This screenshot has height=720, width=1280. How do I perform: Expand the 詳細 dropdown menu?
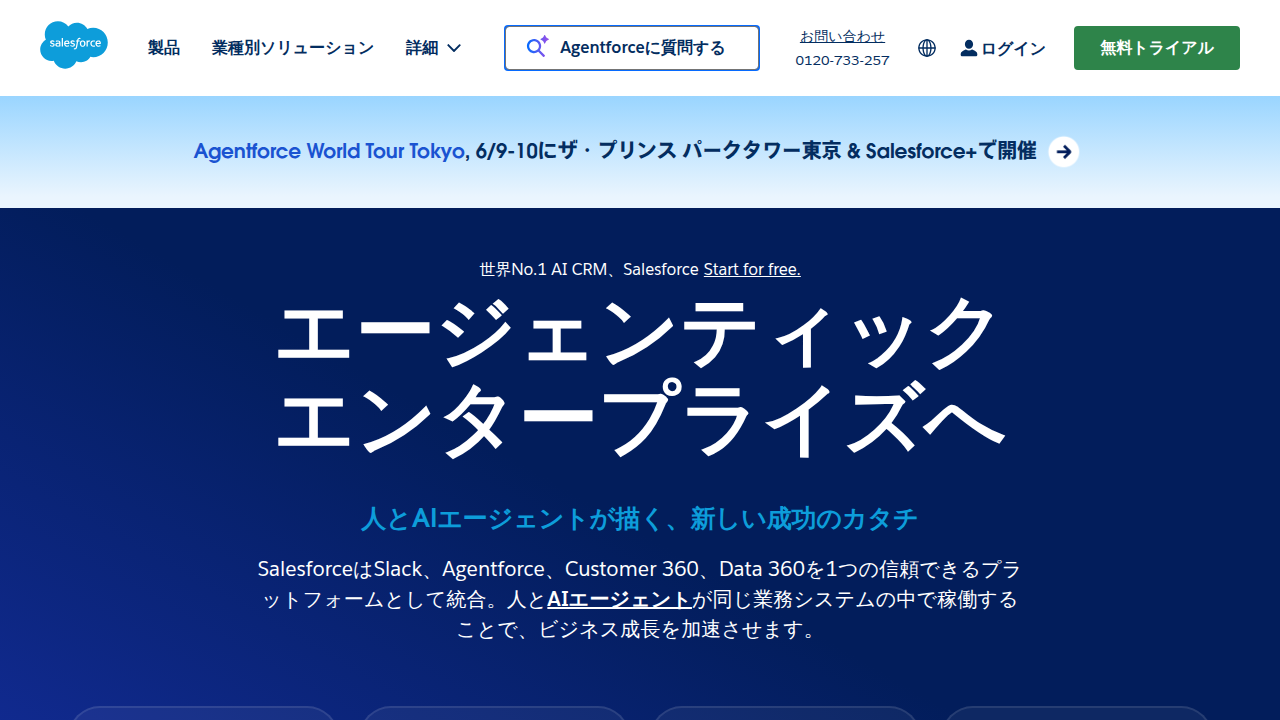(434, 48)
